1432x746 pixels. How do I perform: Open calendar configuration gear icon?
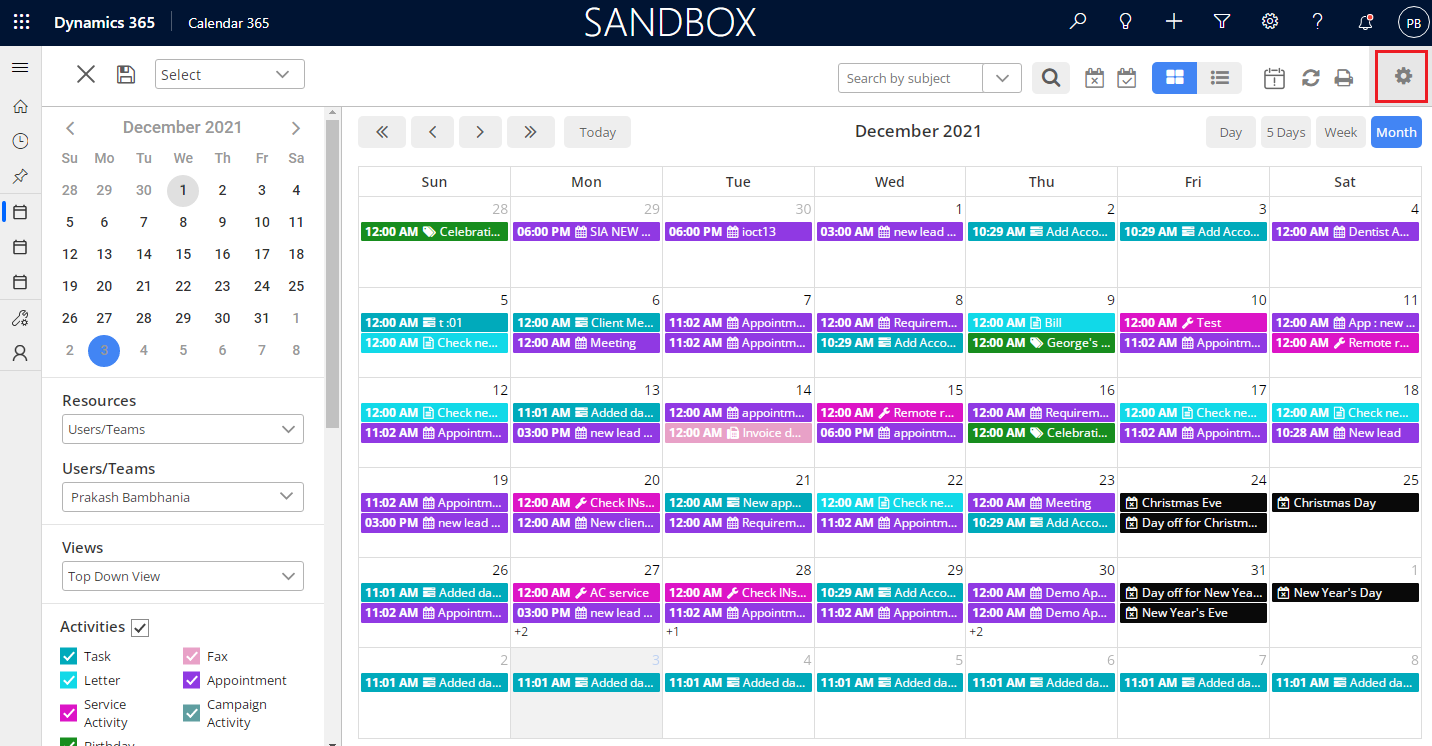point(1403,76)
